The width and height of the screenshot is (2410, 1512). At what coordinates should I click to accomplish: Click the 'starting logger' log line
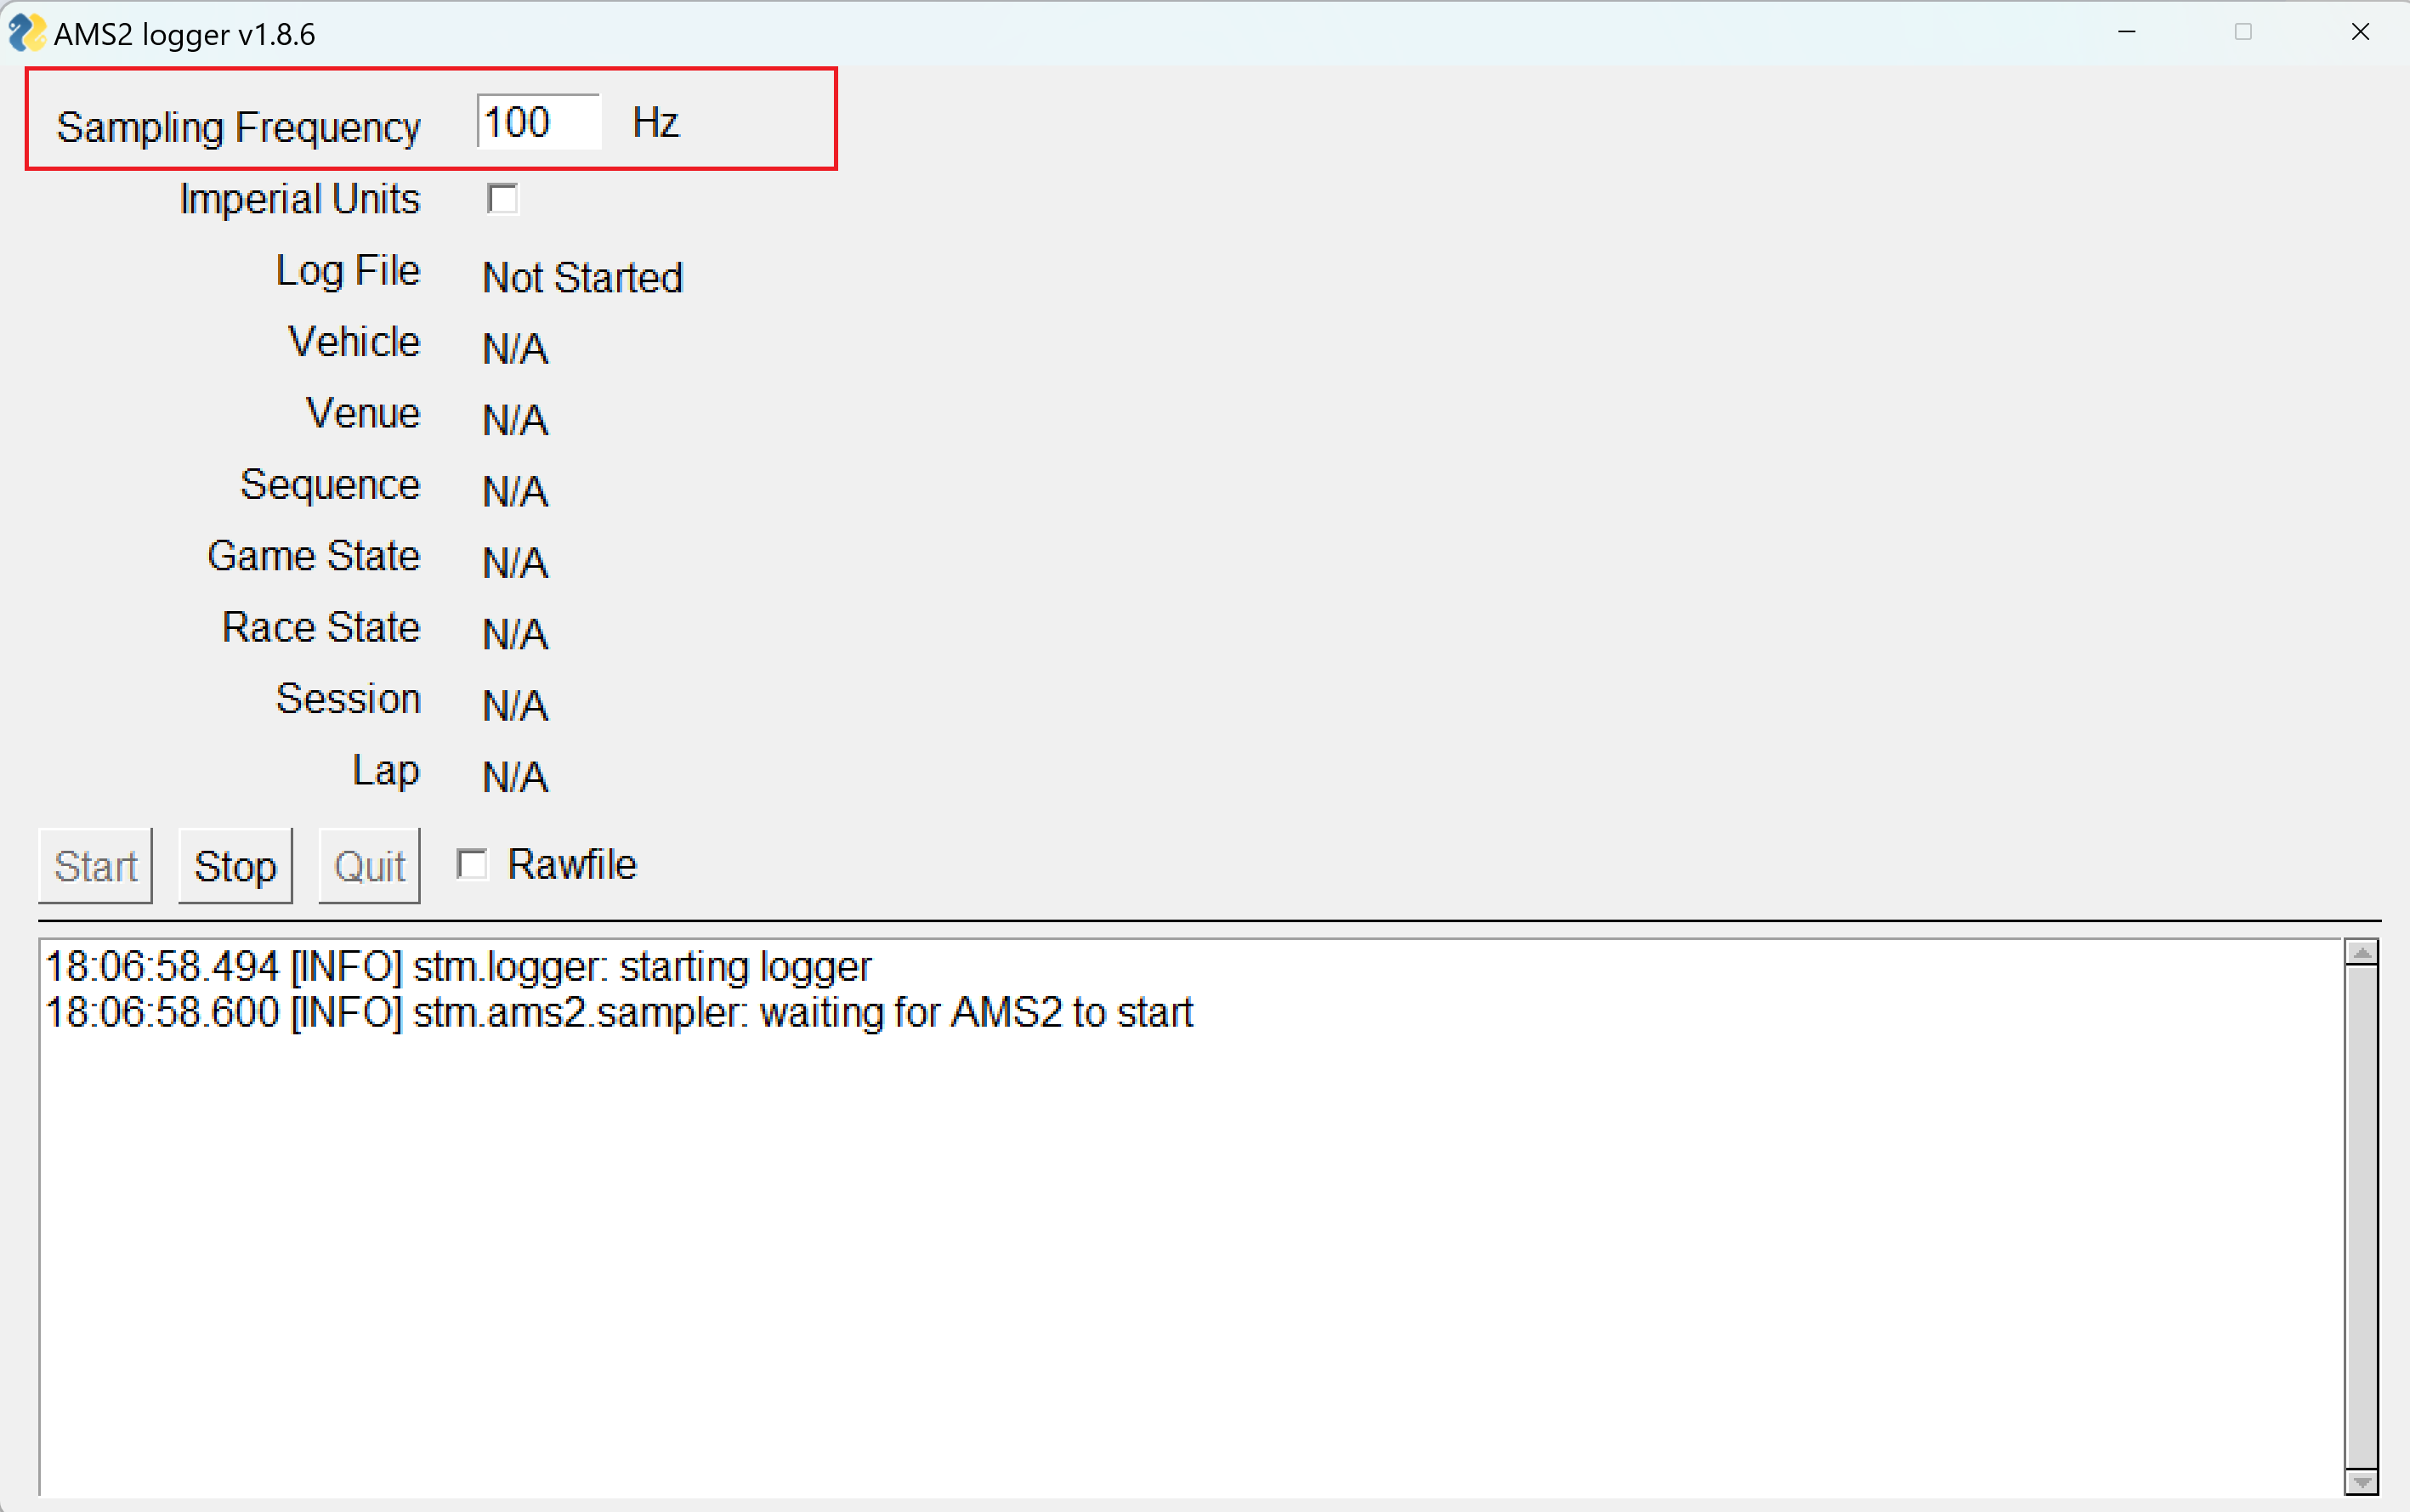pos(459,967)
